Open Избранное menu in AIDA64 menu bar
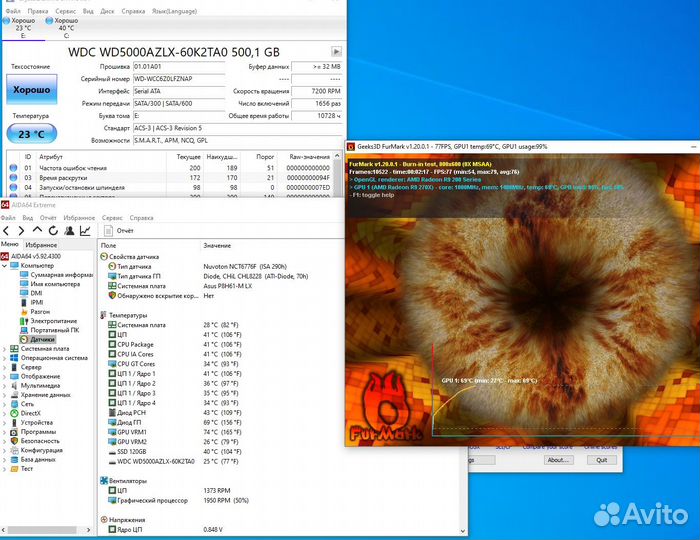Viewport: 700px width, 540px height. 79,218
